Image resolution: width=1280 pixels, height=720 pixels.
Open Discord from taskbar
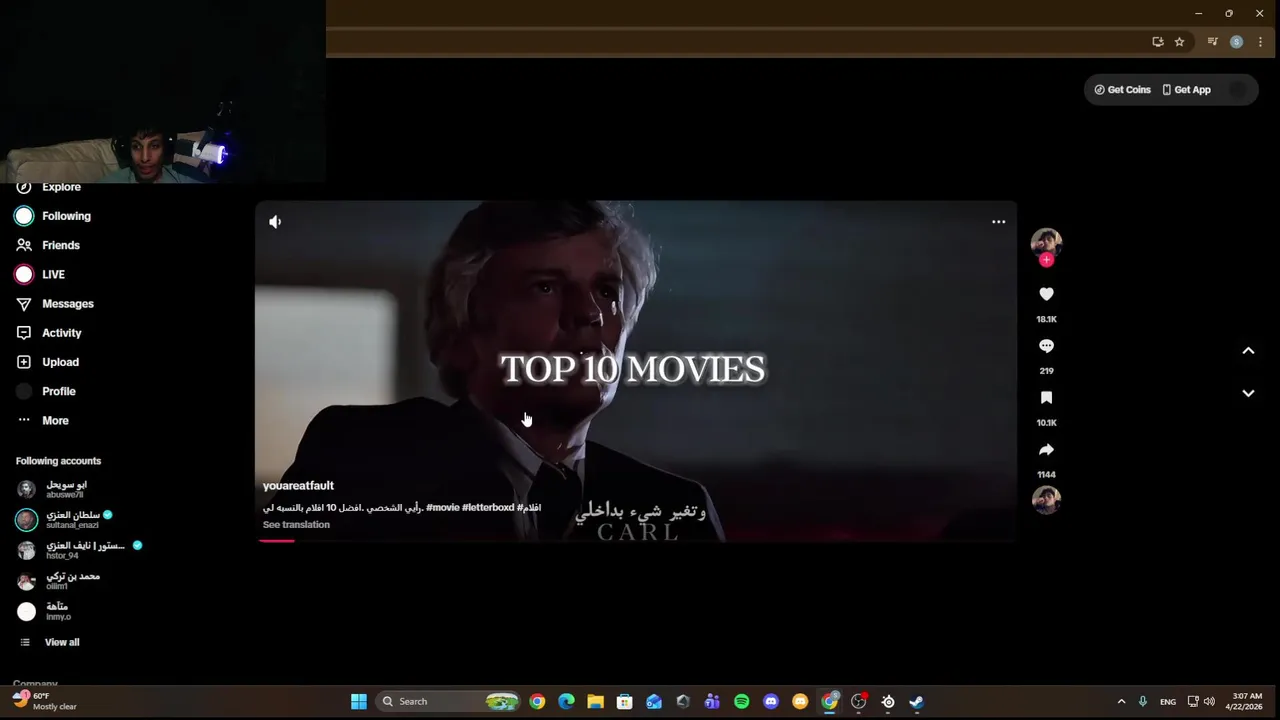click(770, 702)
